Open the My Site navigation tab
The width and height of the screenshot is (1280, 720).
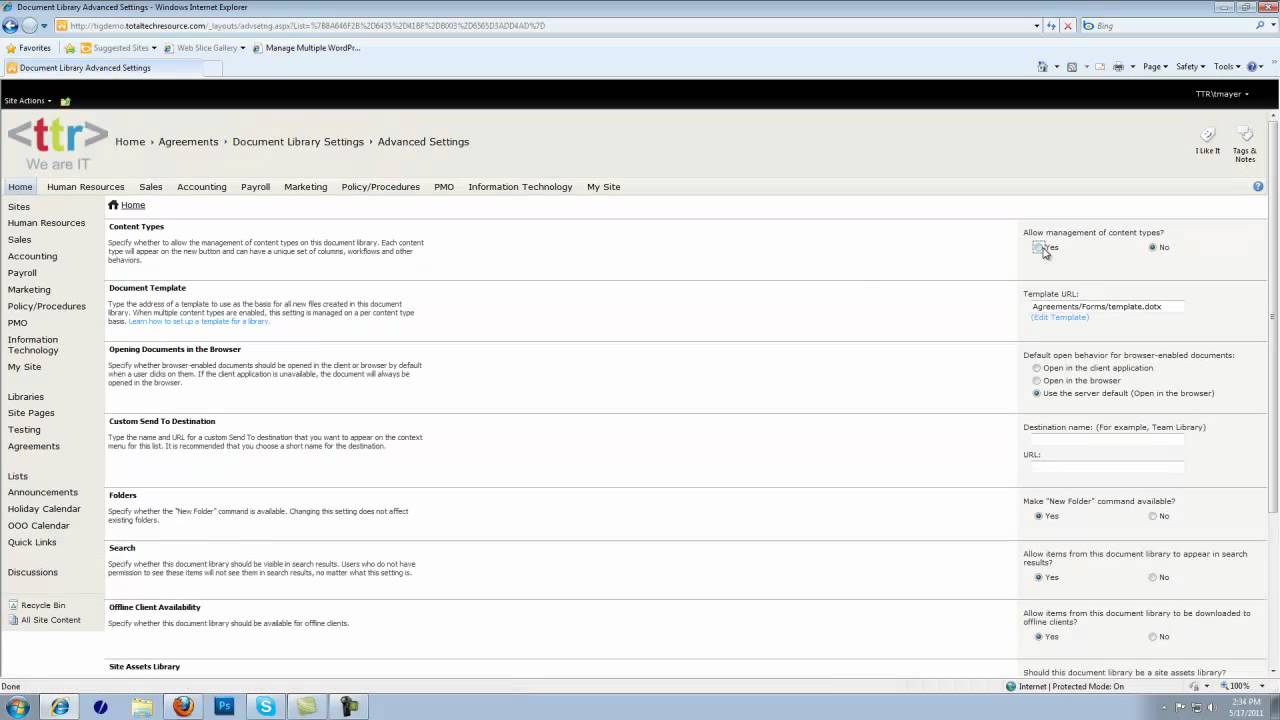point(604,187)
